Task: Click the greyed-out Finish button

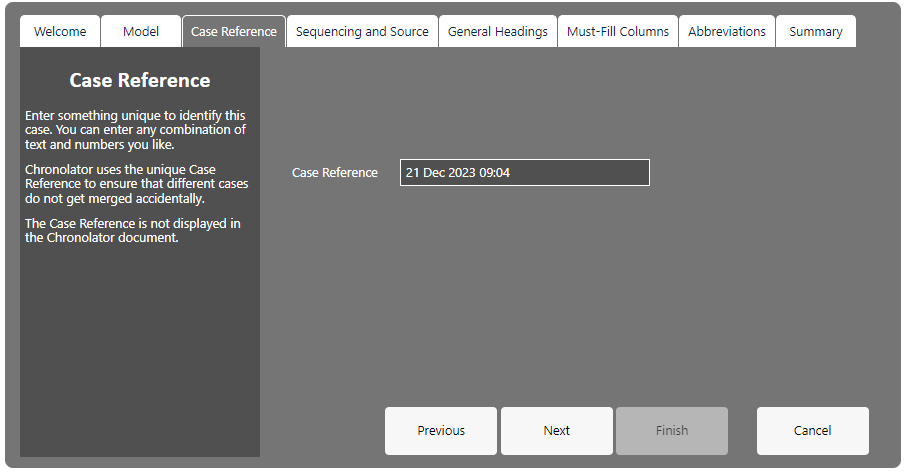Action: [x=672, y=431]
